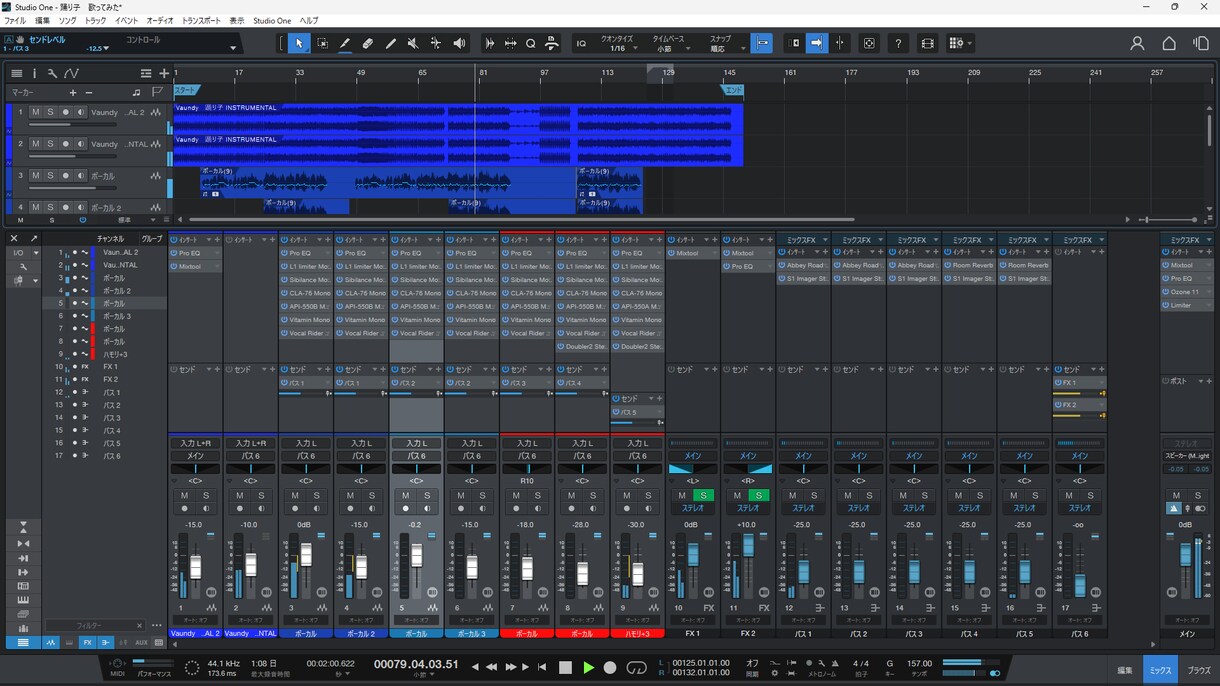The height and width of the screenshot is (686, 1220).
Task: Click the 編集 button at bottom right
Action: [x=1125, y=670]
